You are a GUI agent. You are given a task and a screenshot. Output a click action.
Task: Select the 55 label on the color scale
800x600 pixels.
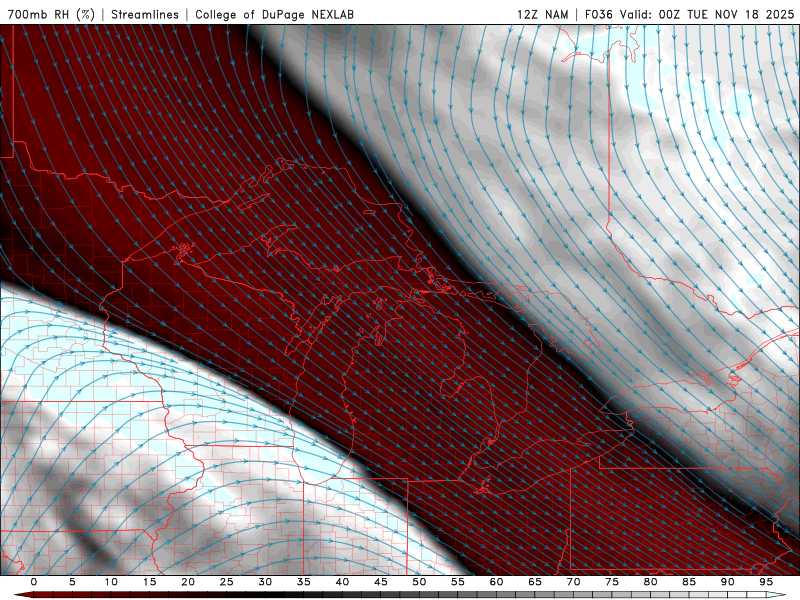458,582
